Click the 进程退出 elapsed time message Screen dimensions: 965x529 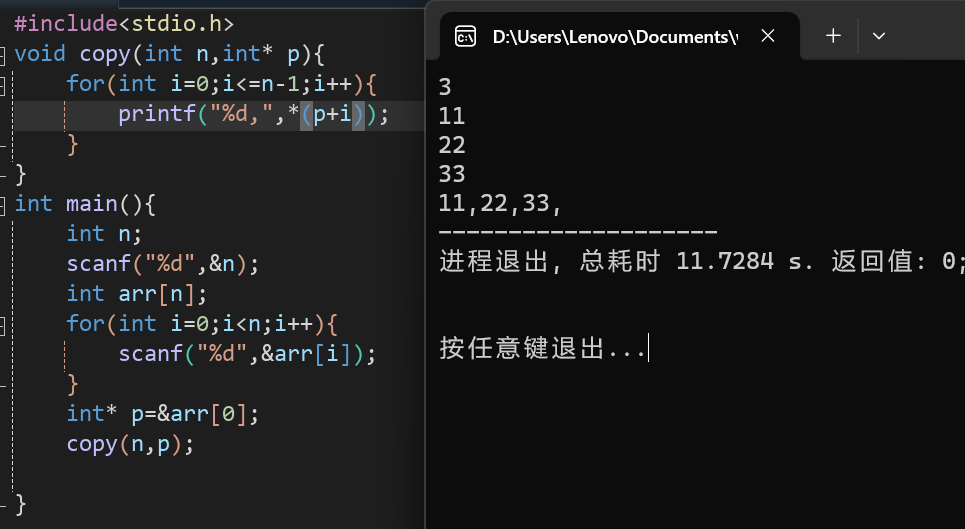pos(702,261)
